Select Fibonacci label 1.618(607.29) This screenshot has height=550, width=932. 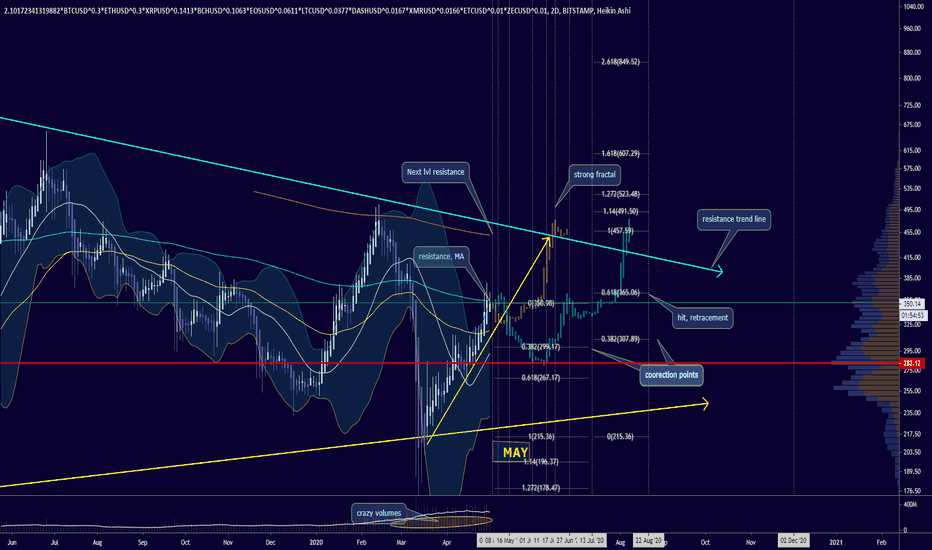620,153
